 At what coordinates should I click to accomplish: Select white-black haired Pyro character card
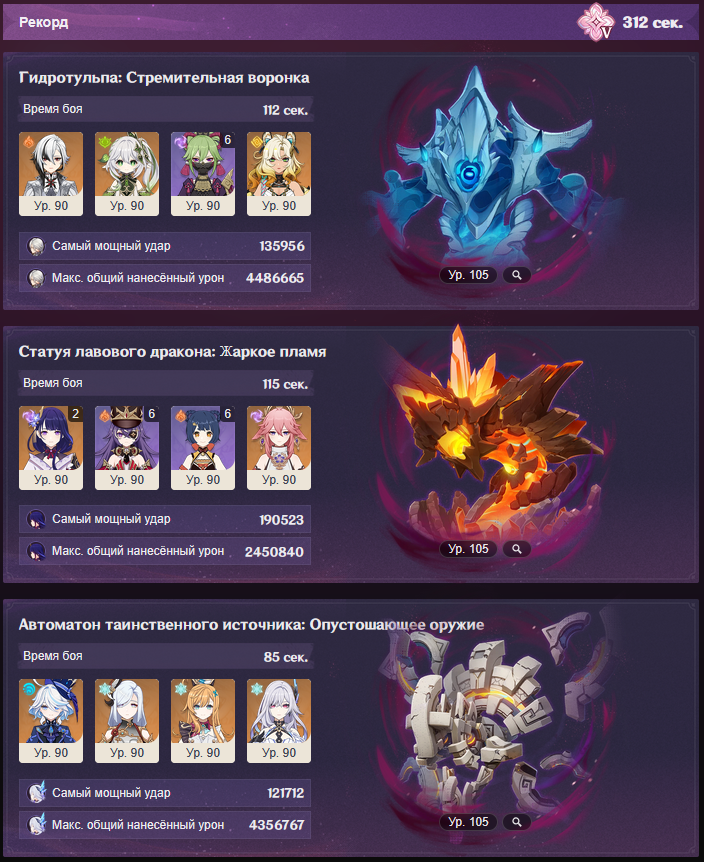click(x=51, y=174)
